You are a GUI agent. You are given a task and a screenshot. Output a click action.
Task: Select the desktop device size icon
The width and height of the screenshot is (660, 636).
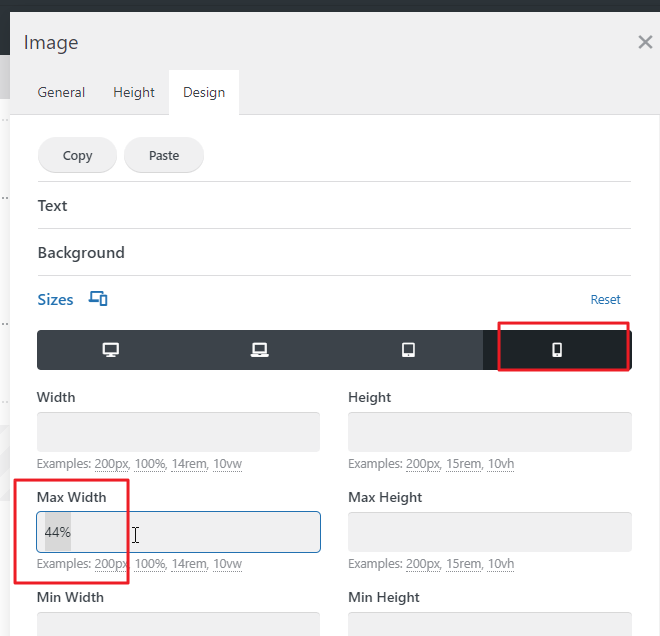point(111,350)
